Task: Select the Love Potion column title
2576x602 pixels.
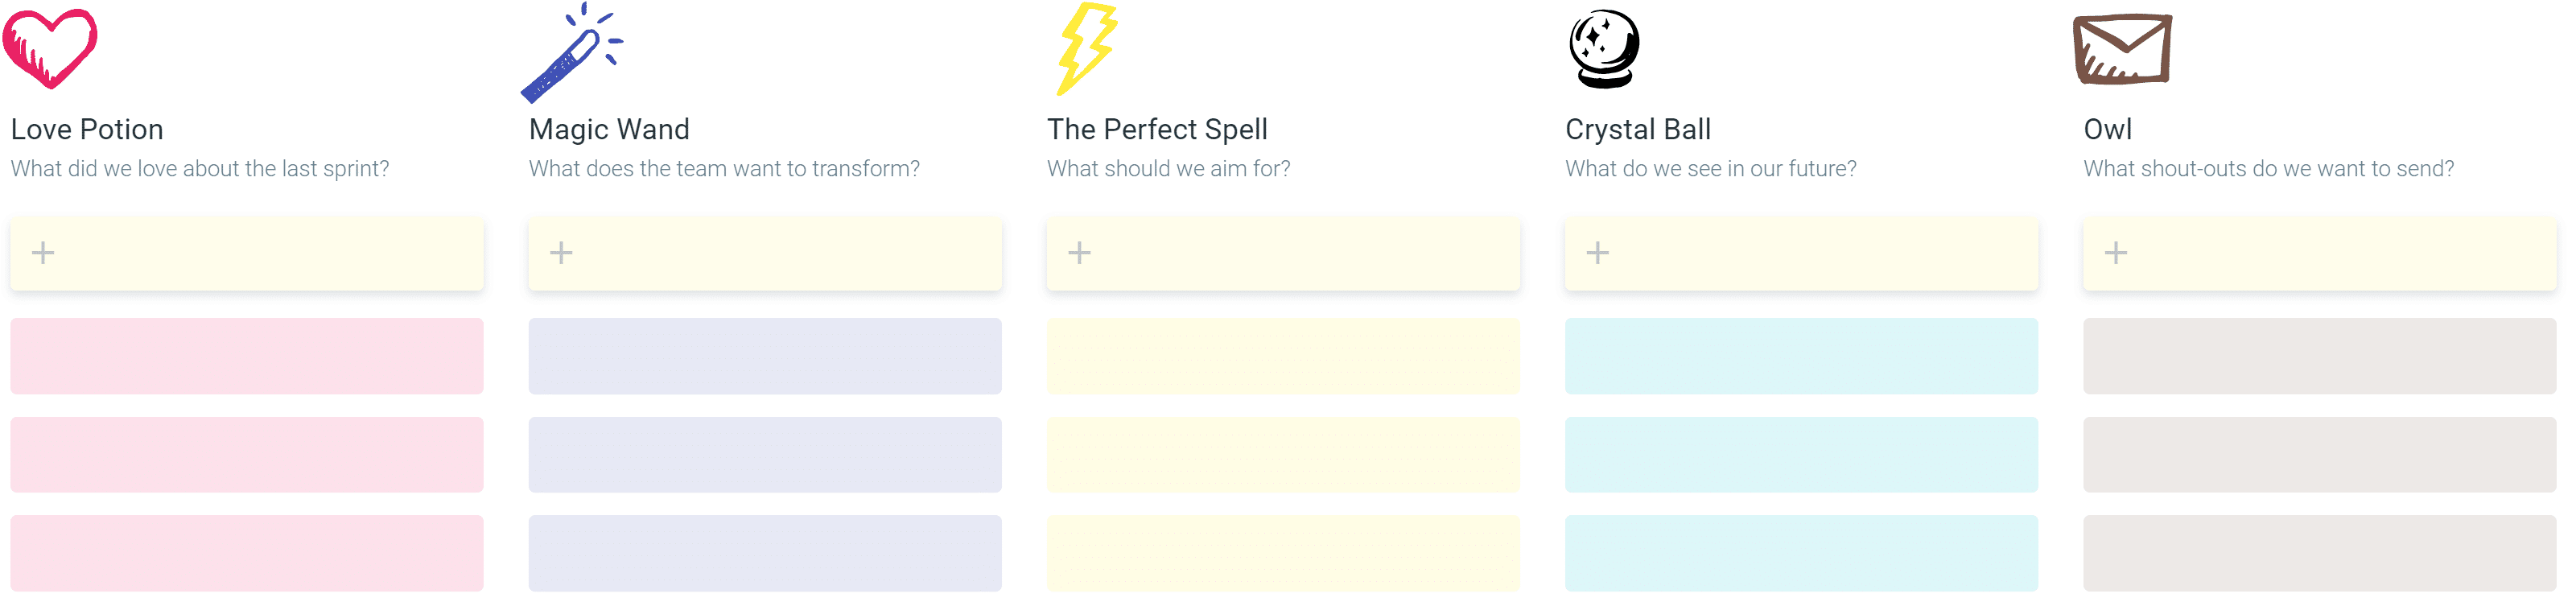Action: pos(87,129)
